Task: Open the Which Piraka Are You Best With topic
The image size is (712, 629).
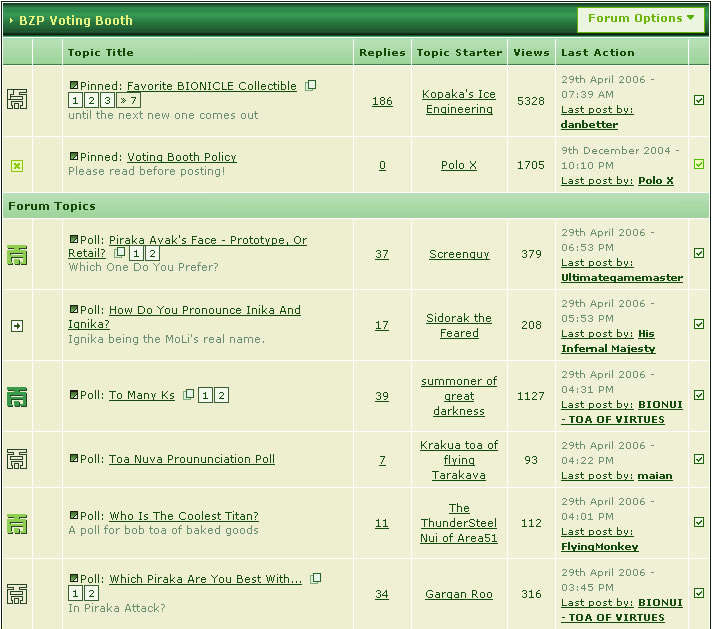Action: coord(206,579)
